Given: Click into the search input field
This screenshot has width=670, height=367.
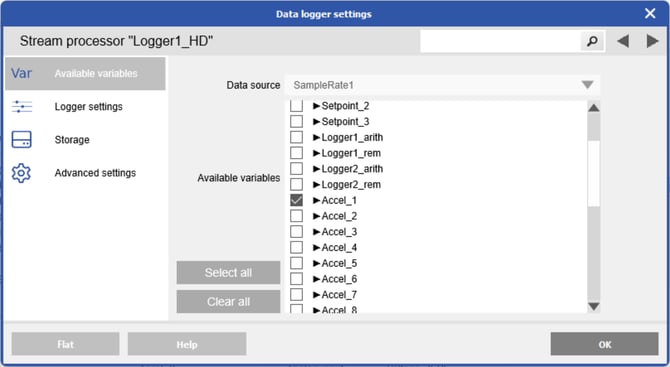Looking at the screenshot, I should point(500,41).
